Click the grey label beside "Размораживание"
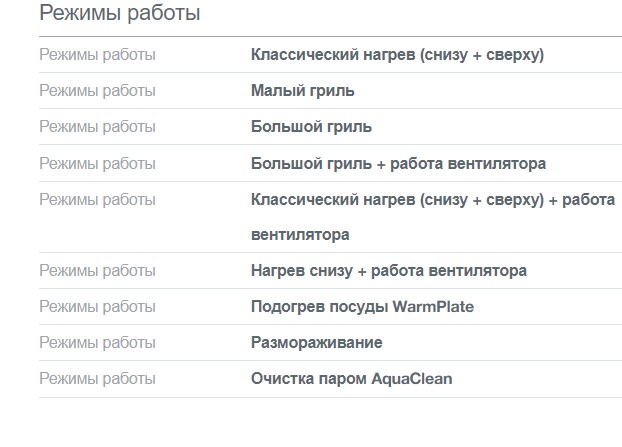Viewport: 622px width, 447px height. (97, 343)
